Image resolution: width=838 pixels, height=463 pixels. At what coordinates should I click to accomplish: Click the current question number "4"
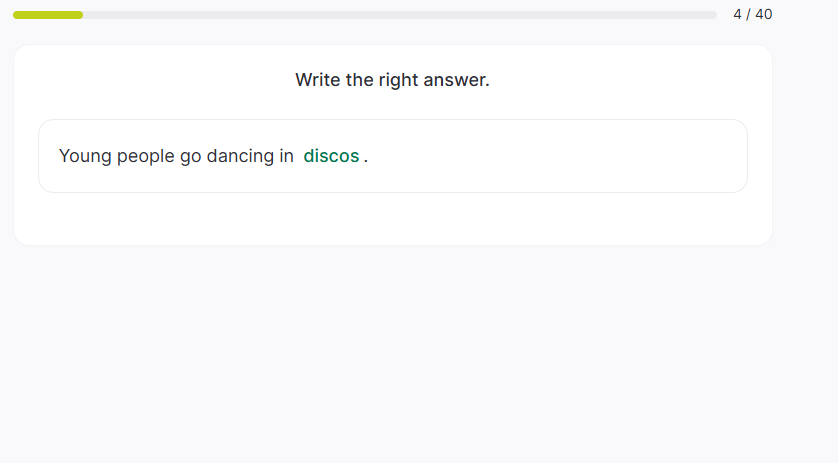[738, 14]
